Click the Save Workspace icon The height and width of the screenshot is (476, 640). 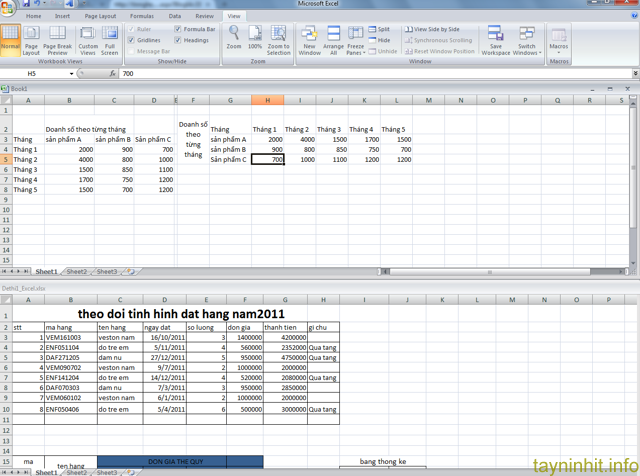coord(496,40)
